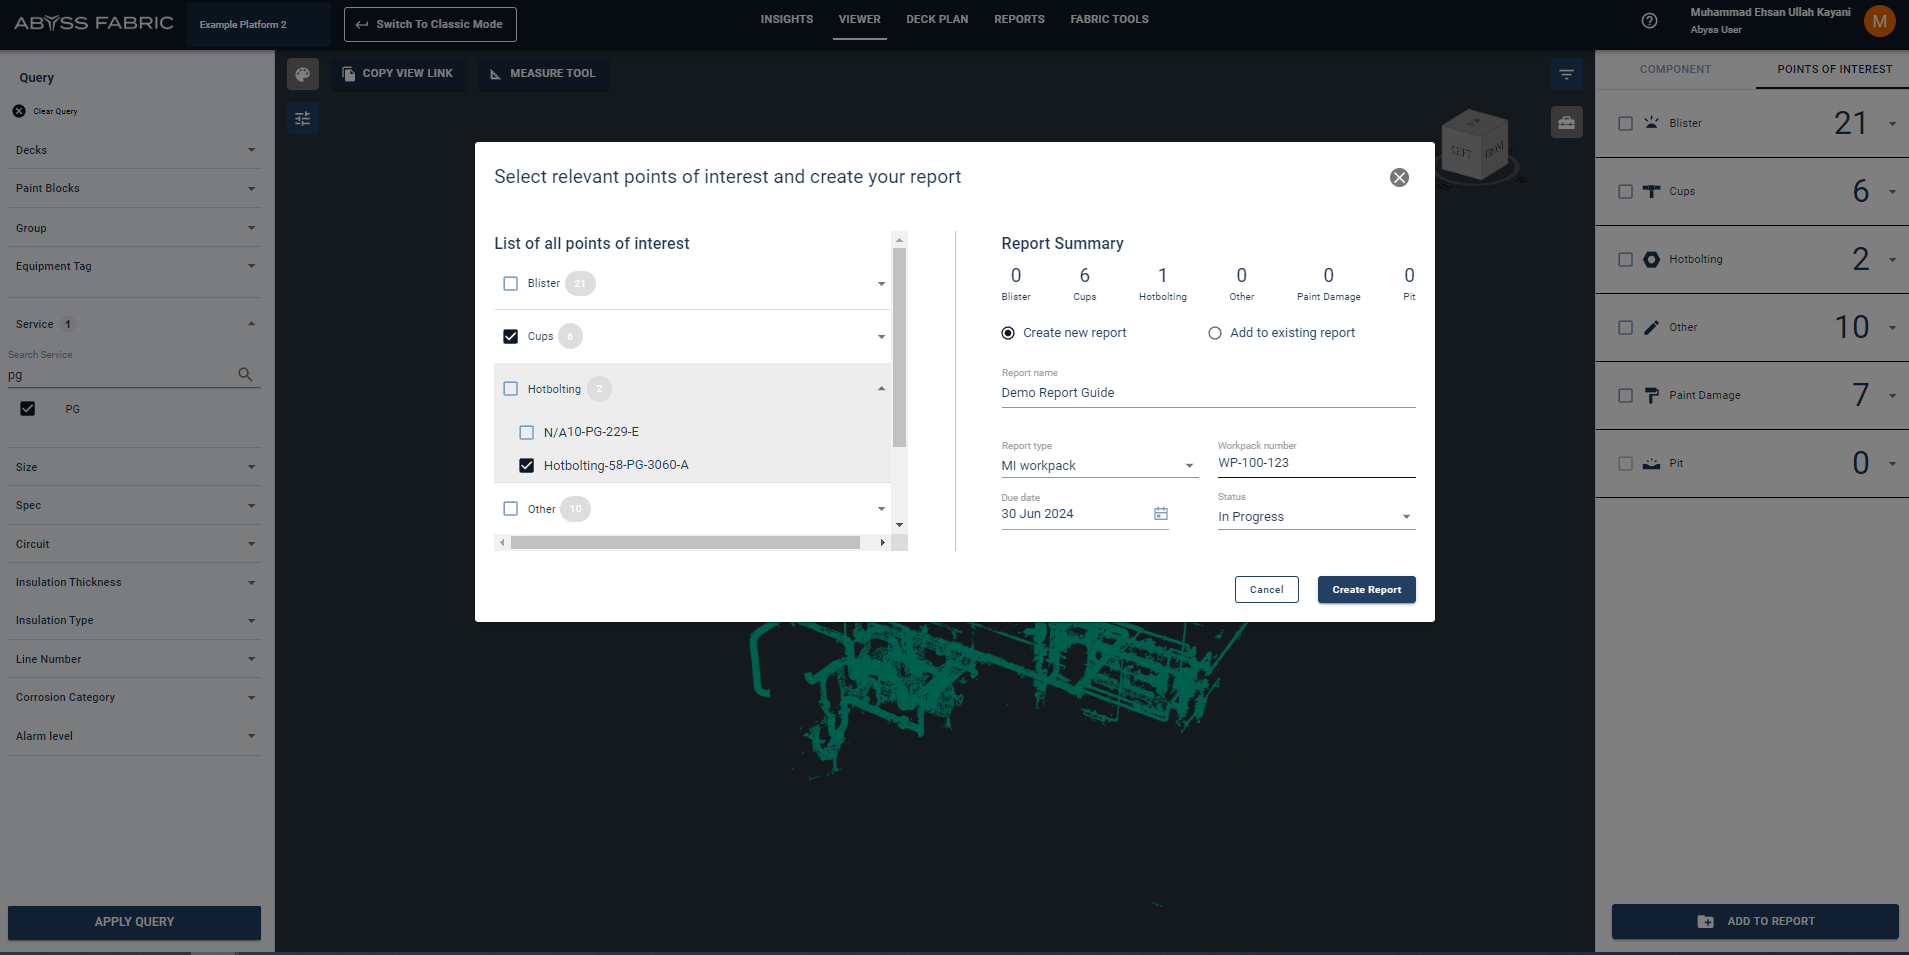The height and width of the screenshot is (955, 1909).
Task: Open the briefcase toolbox icon
Action: pyautogui.click(x=1566, y=122)
